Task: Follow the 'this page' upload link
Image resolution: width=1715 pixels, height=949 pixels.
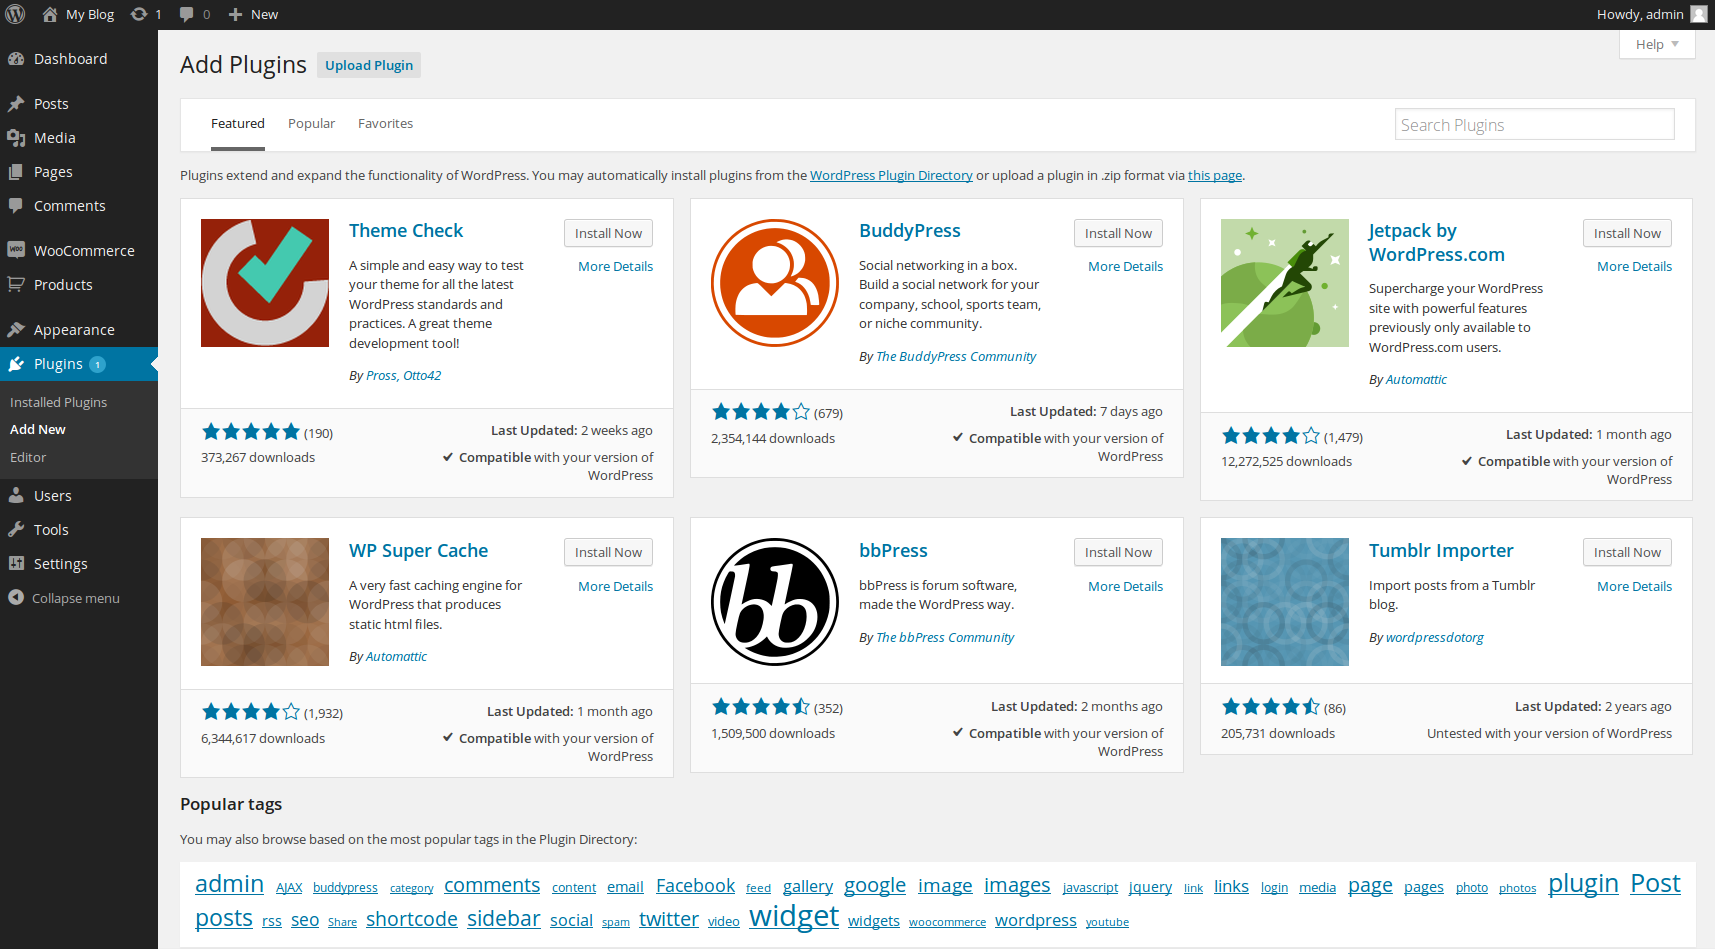Action: click(x=1215, y=176)
